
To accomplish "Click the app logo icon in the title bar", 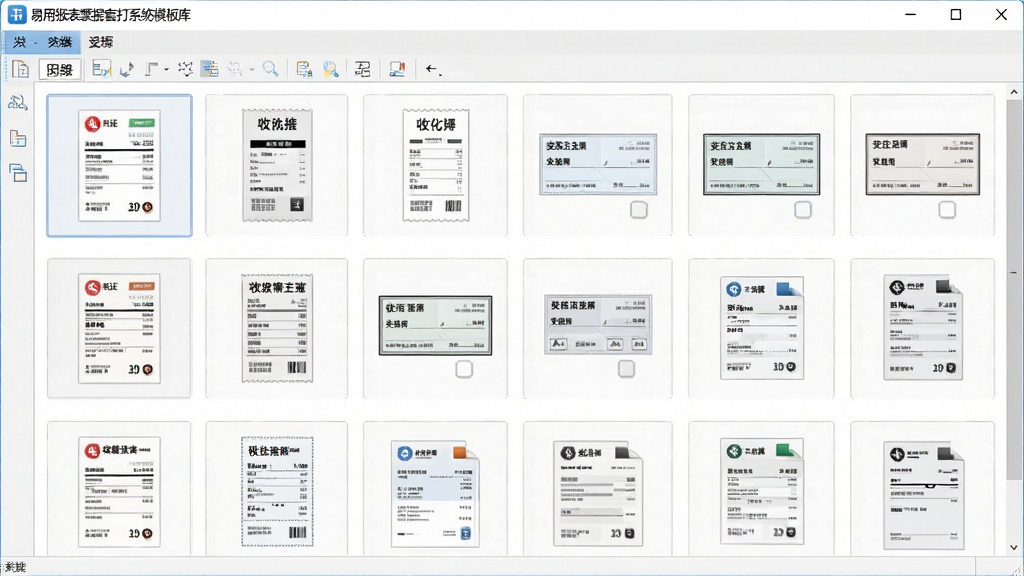I will (x=16, y=14).
